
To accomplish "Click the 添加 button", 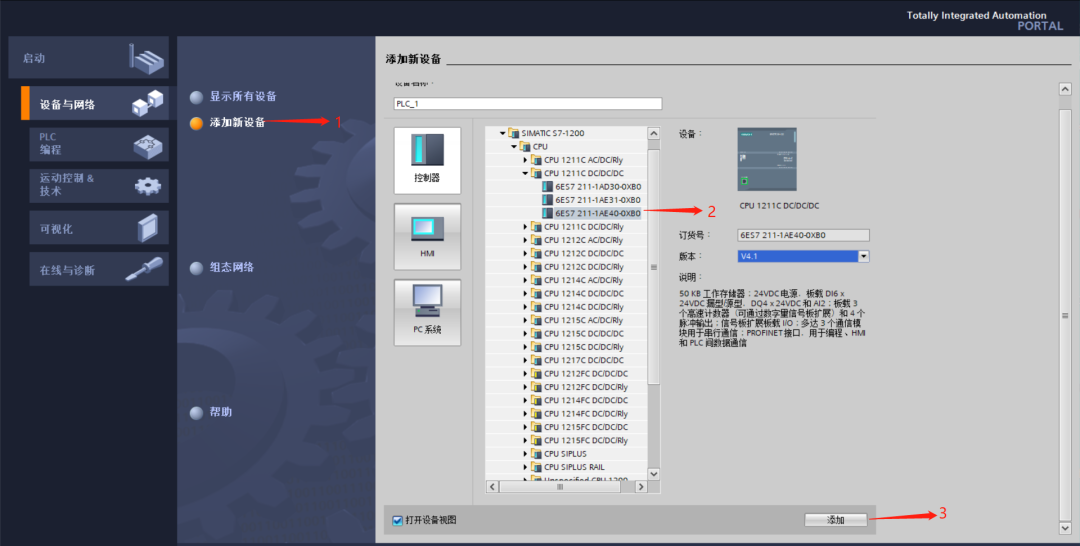I will (835, 520).
